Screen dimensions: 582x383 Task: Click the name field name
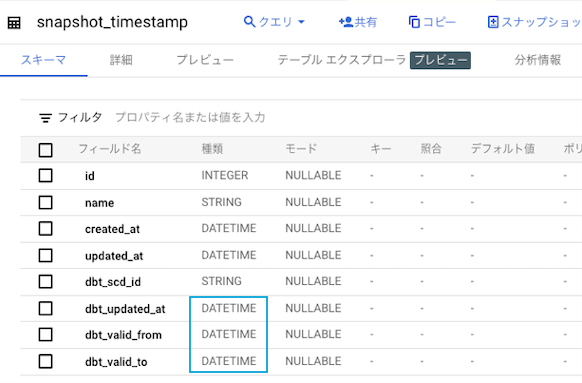[99, 203]
